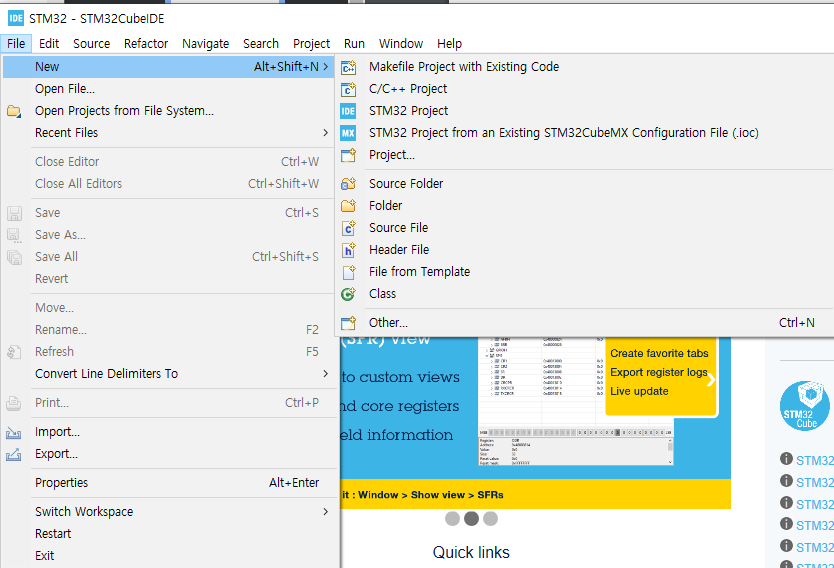Select the third carousel dot
Screen dimensions: 834x568
click(x=490, y=519)
